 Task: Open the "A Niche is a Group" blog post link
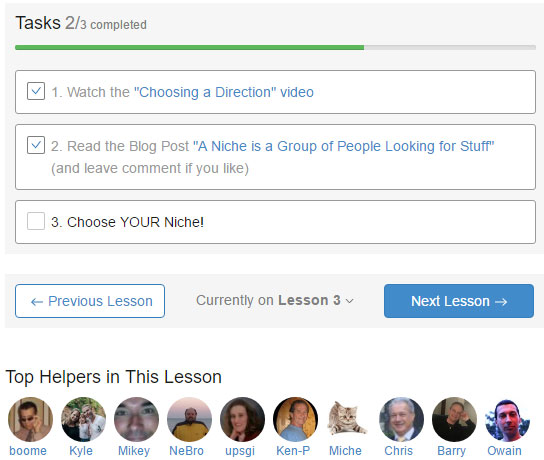343,146
